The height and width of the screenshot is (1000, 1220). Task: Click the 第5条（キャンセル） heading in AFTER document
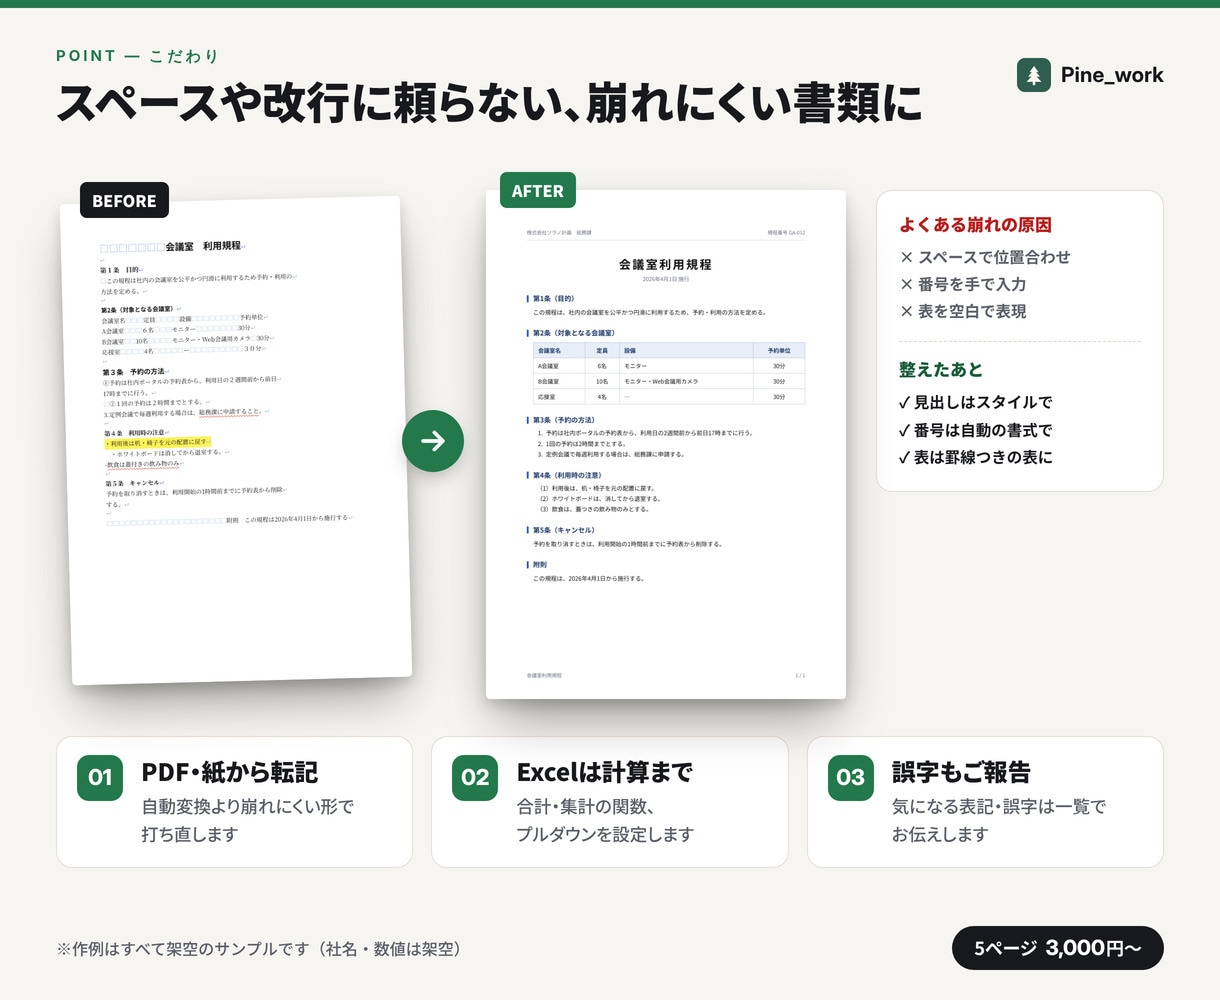564,530
